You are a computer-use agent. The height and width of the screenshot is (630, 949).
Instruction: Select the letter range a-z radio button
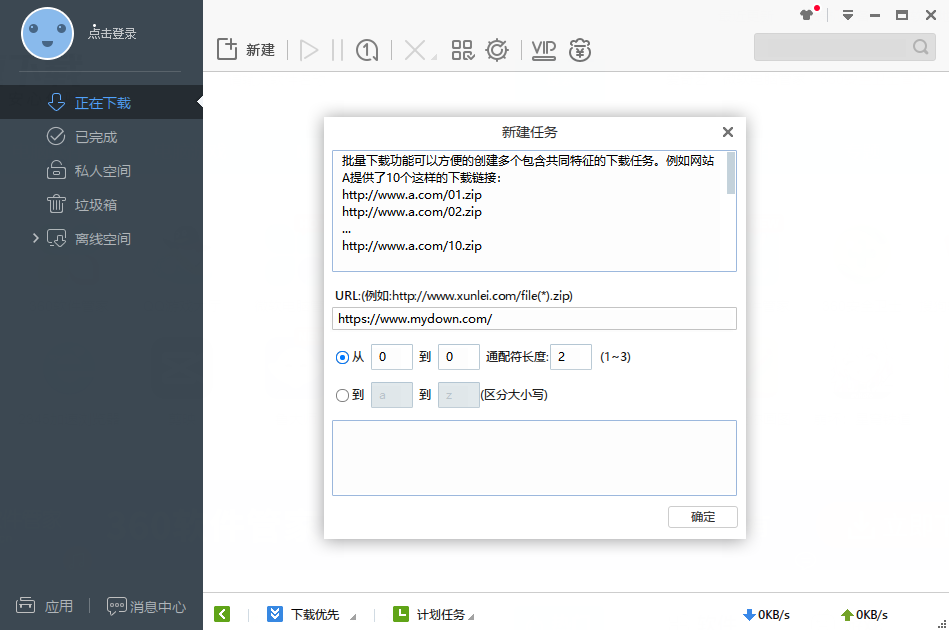pos(342,395)
